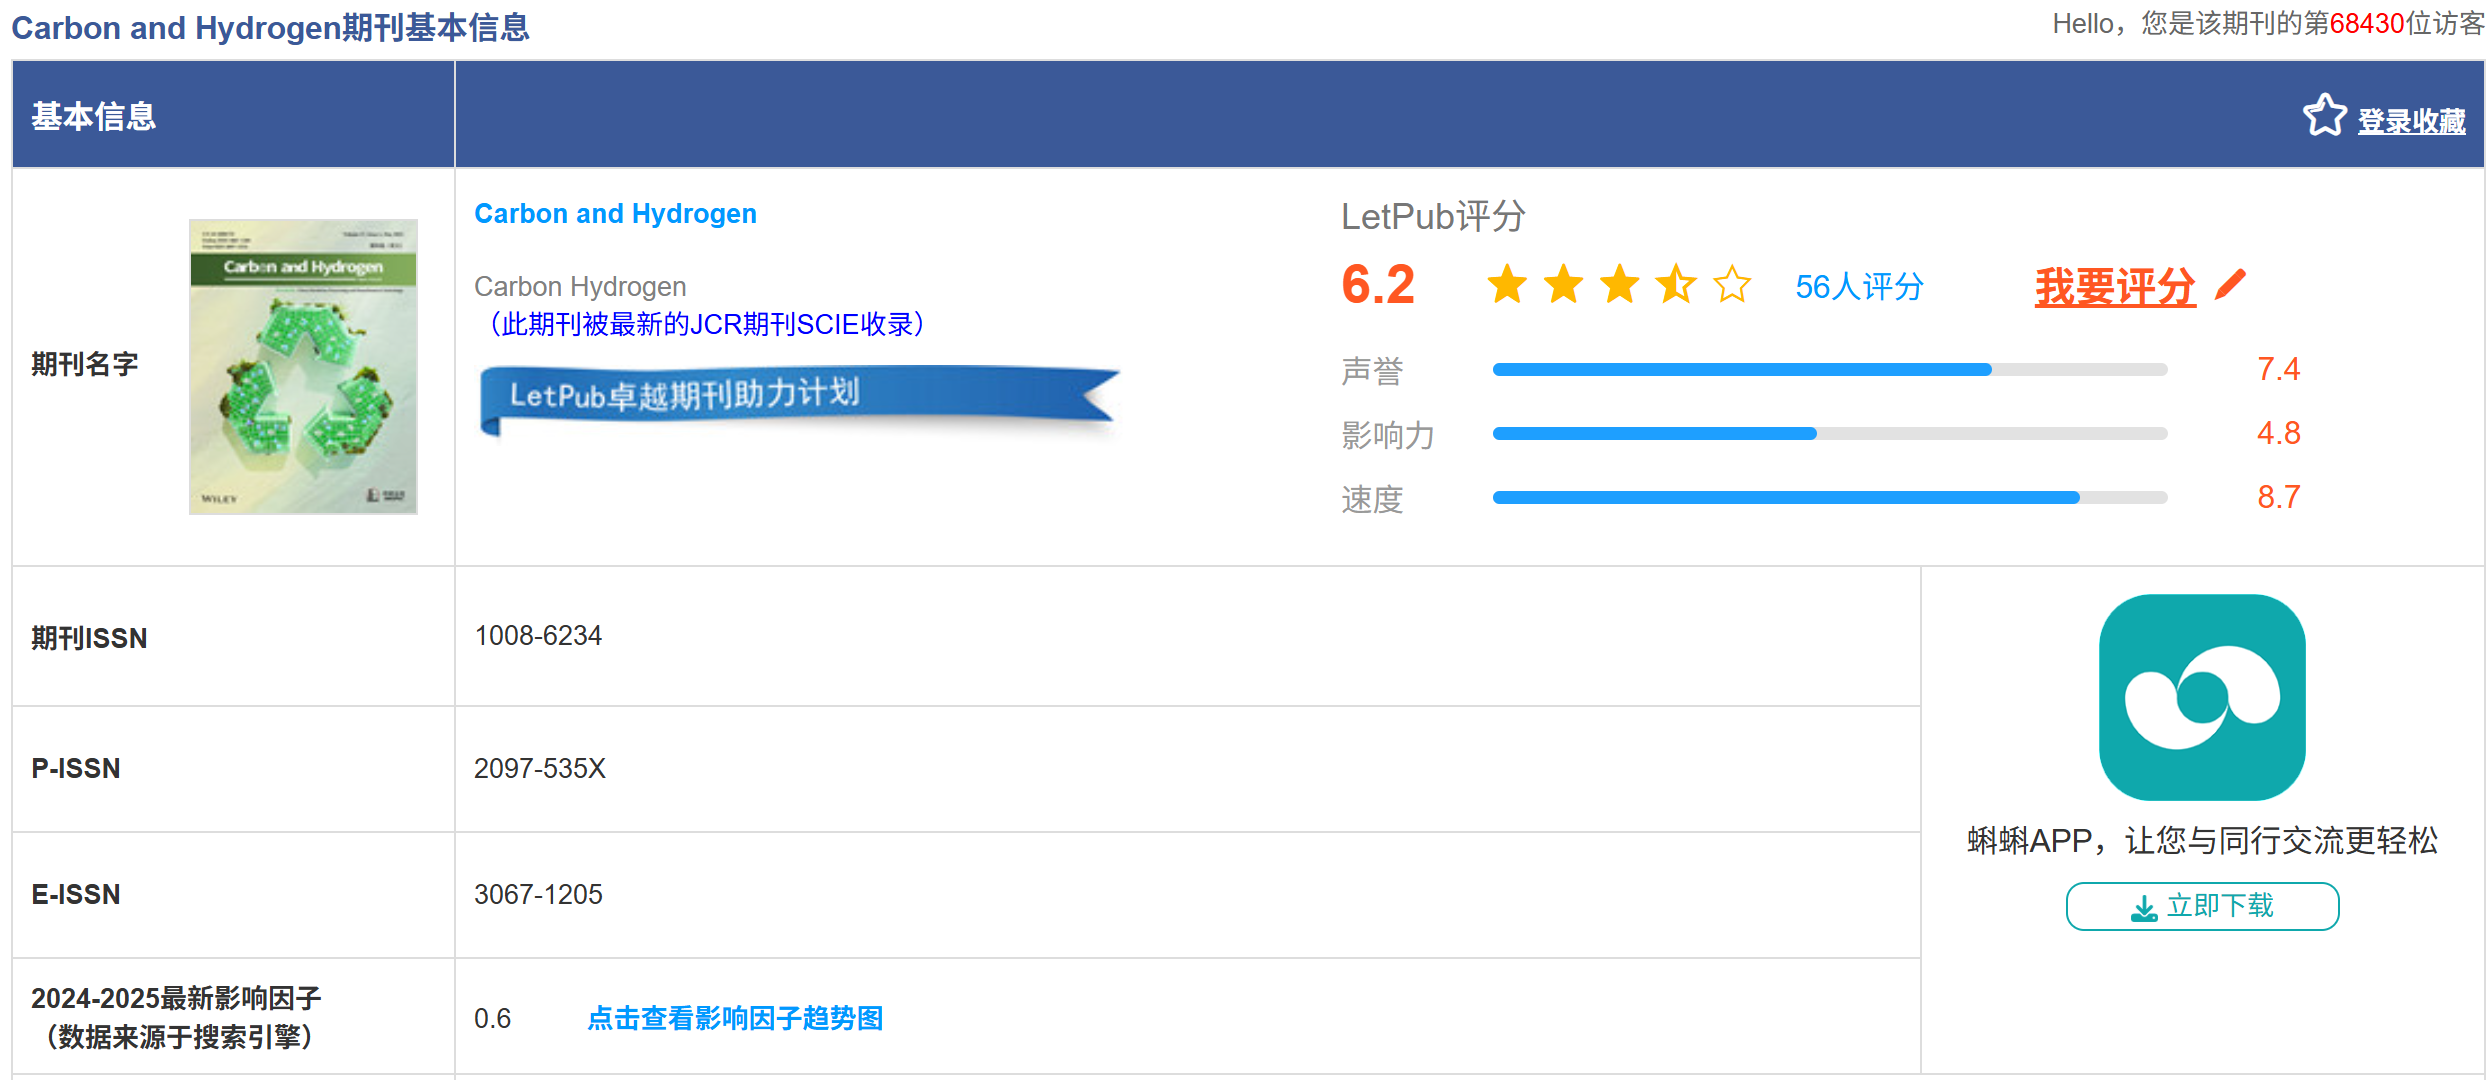Screen dimensions: 2491x1080
Task: Click the 速度 speed score bar
Action: (1828, 498)
